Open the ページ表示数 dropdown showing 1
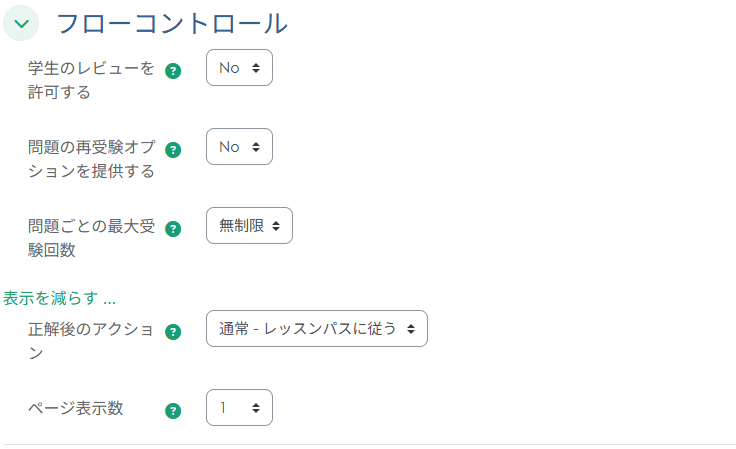 coord(239,407)
